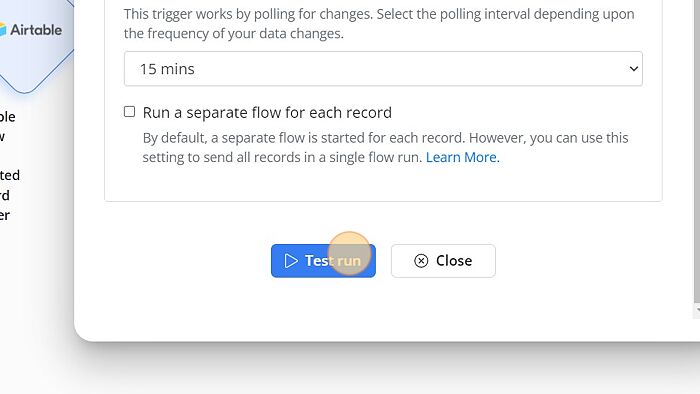Click the Airtable logo icon

pos(3,30)
